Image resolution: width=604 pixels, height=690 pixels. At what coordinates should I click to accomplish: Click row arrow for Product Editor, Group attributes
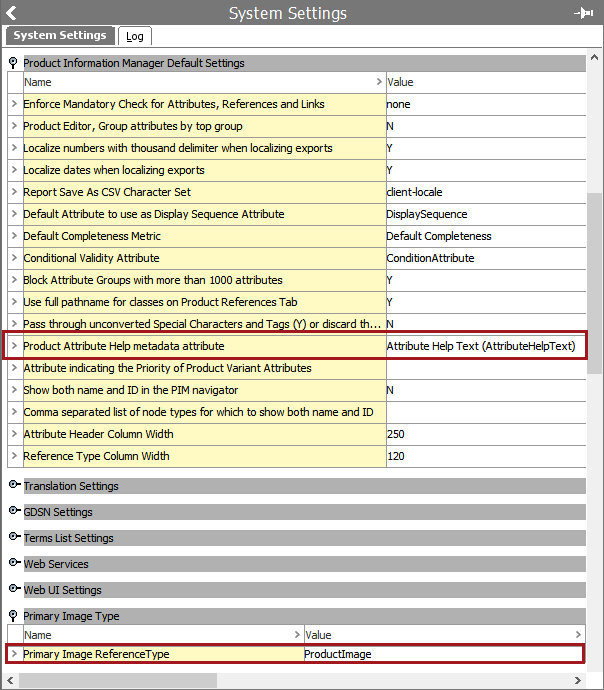pyautogui.click(x=15, y=126)
